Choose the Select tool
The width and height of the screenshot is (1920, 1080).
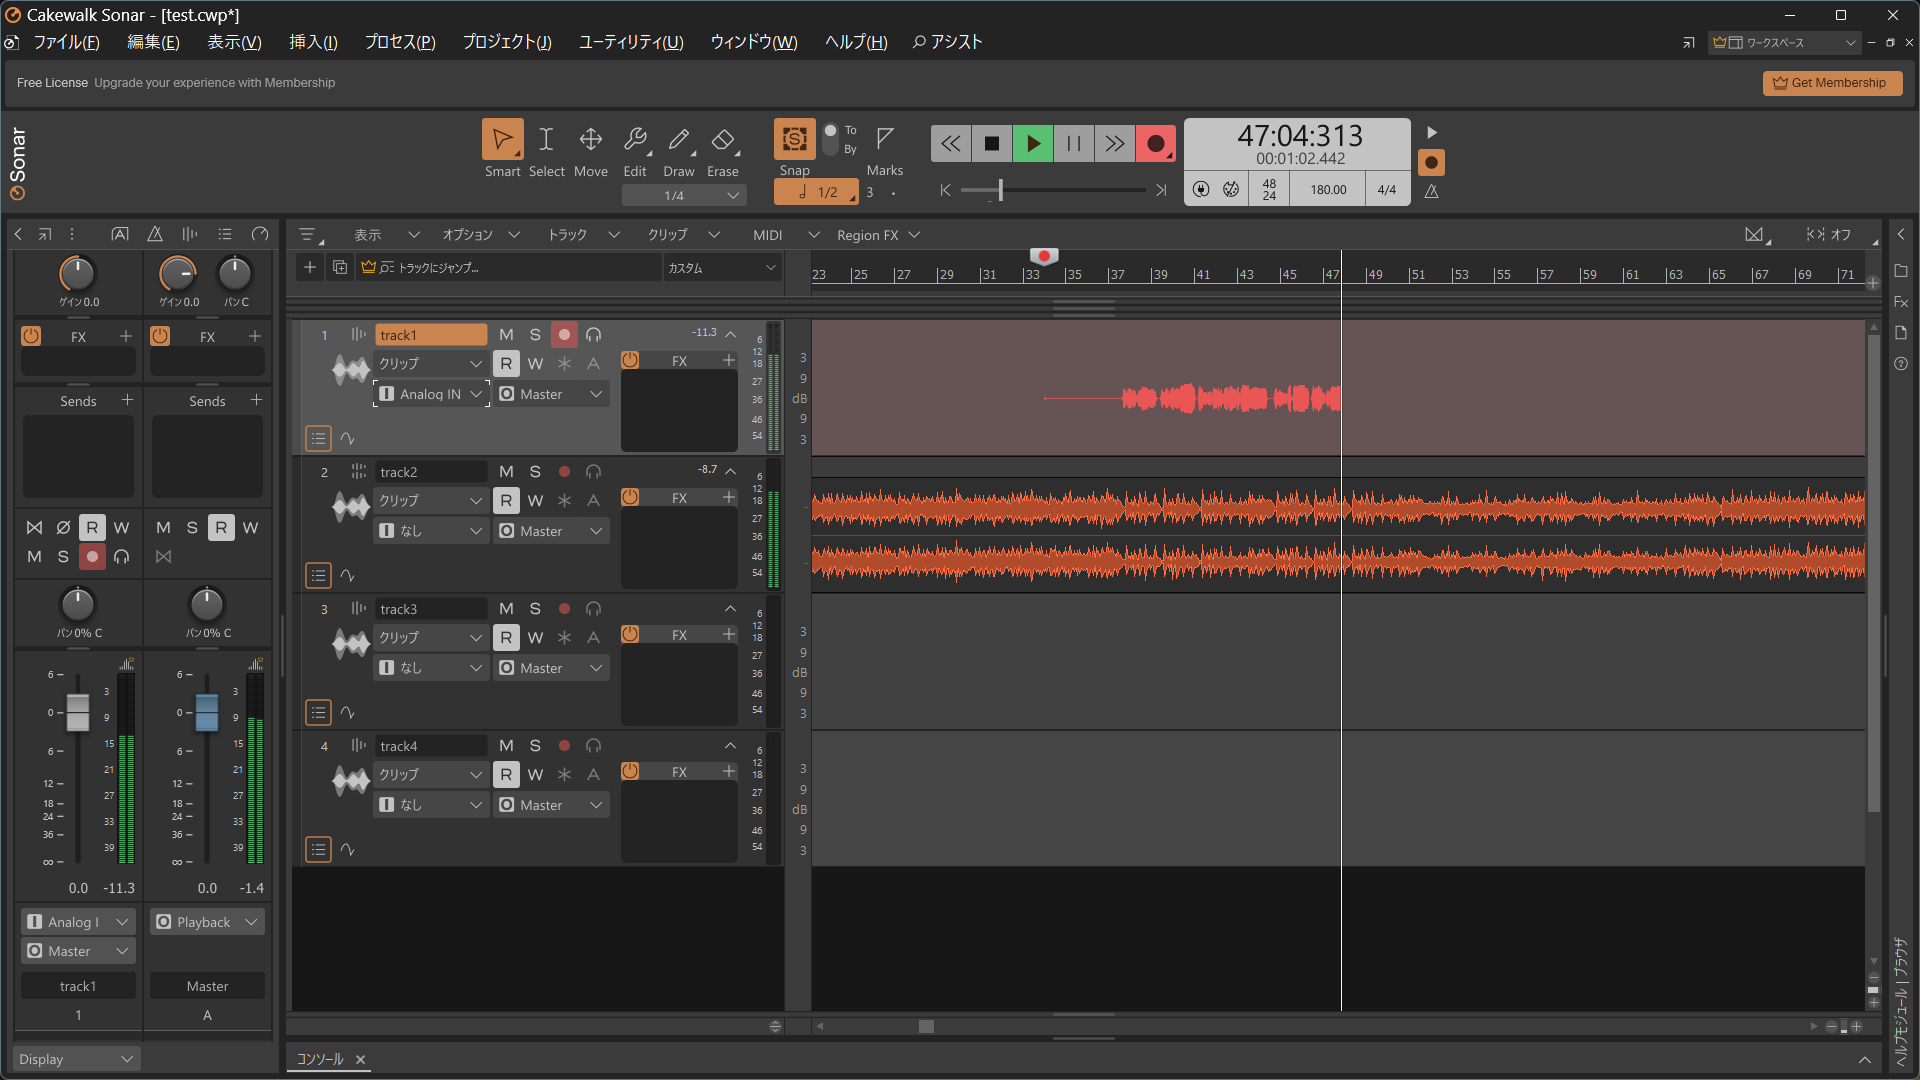pyautogui.click(x=546, y=140)
